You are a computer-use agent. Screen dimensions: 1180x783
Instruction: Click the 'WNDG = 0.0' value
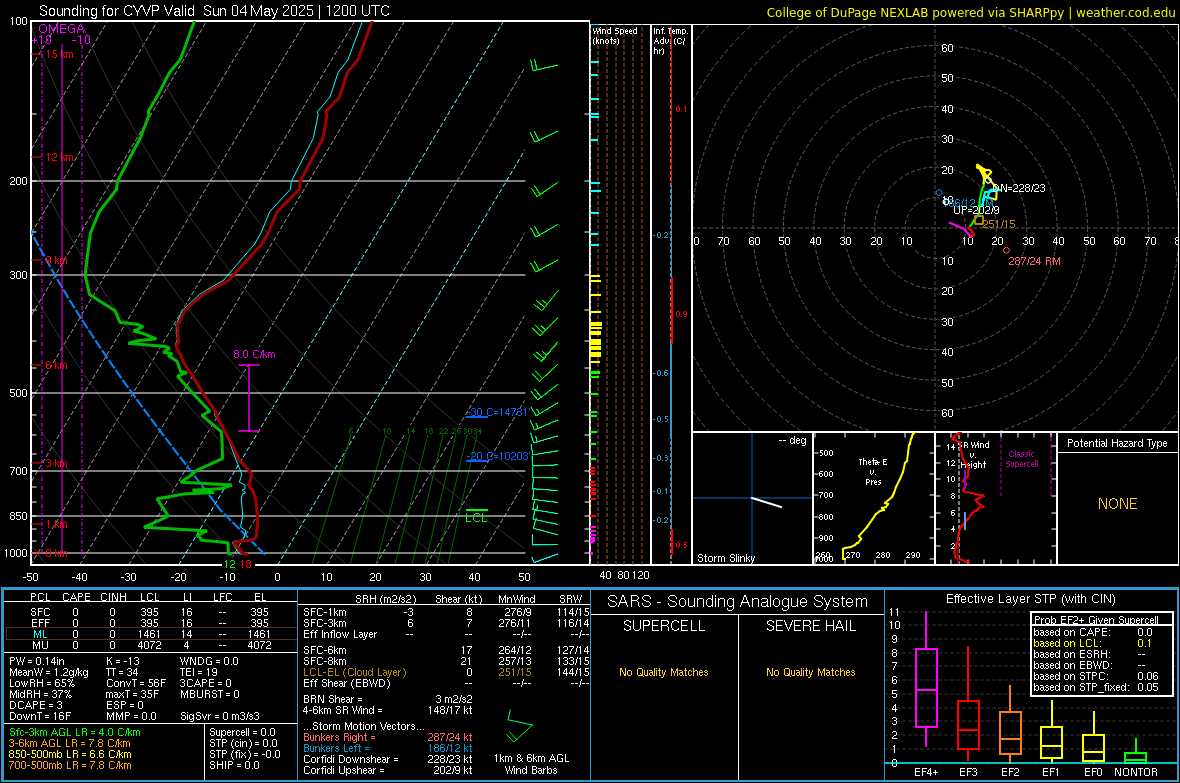pyautogui.click(x=208, y=661)
